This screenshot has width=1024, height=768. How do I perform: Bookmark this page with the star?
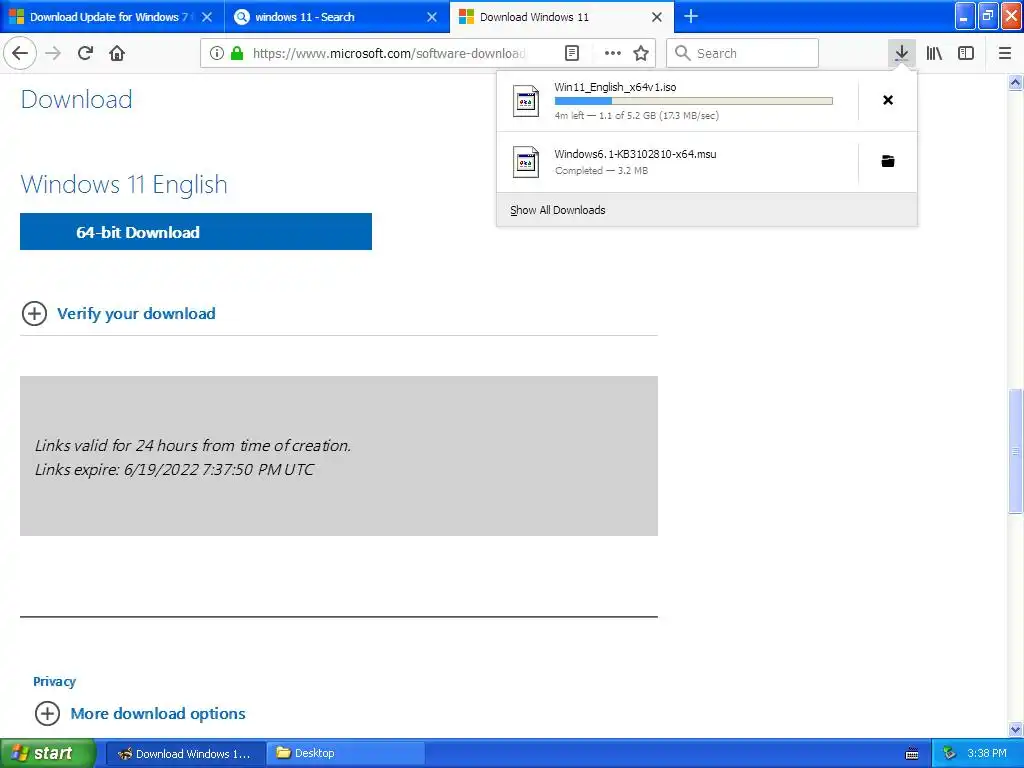641,53
